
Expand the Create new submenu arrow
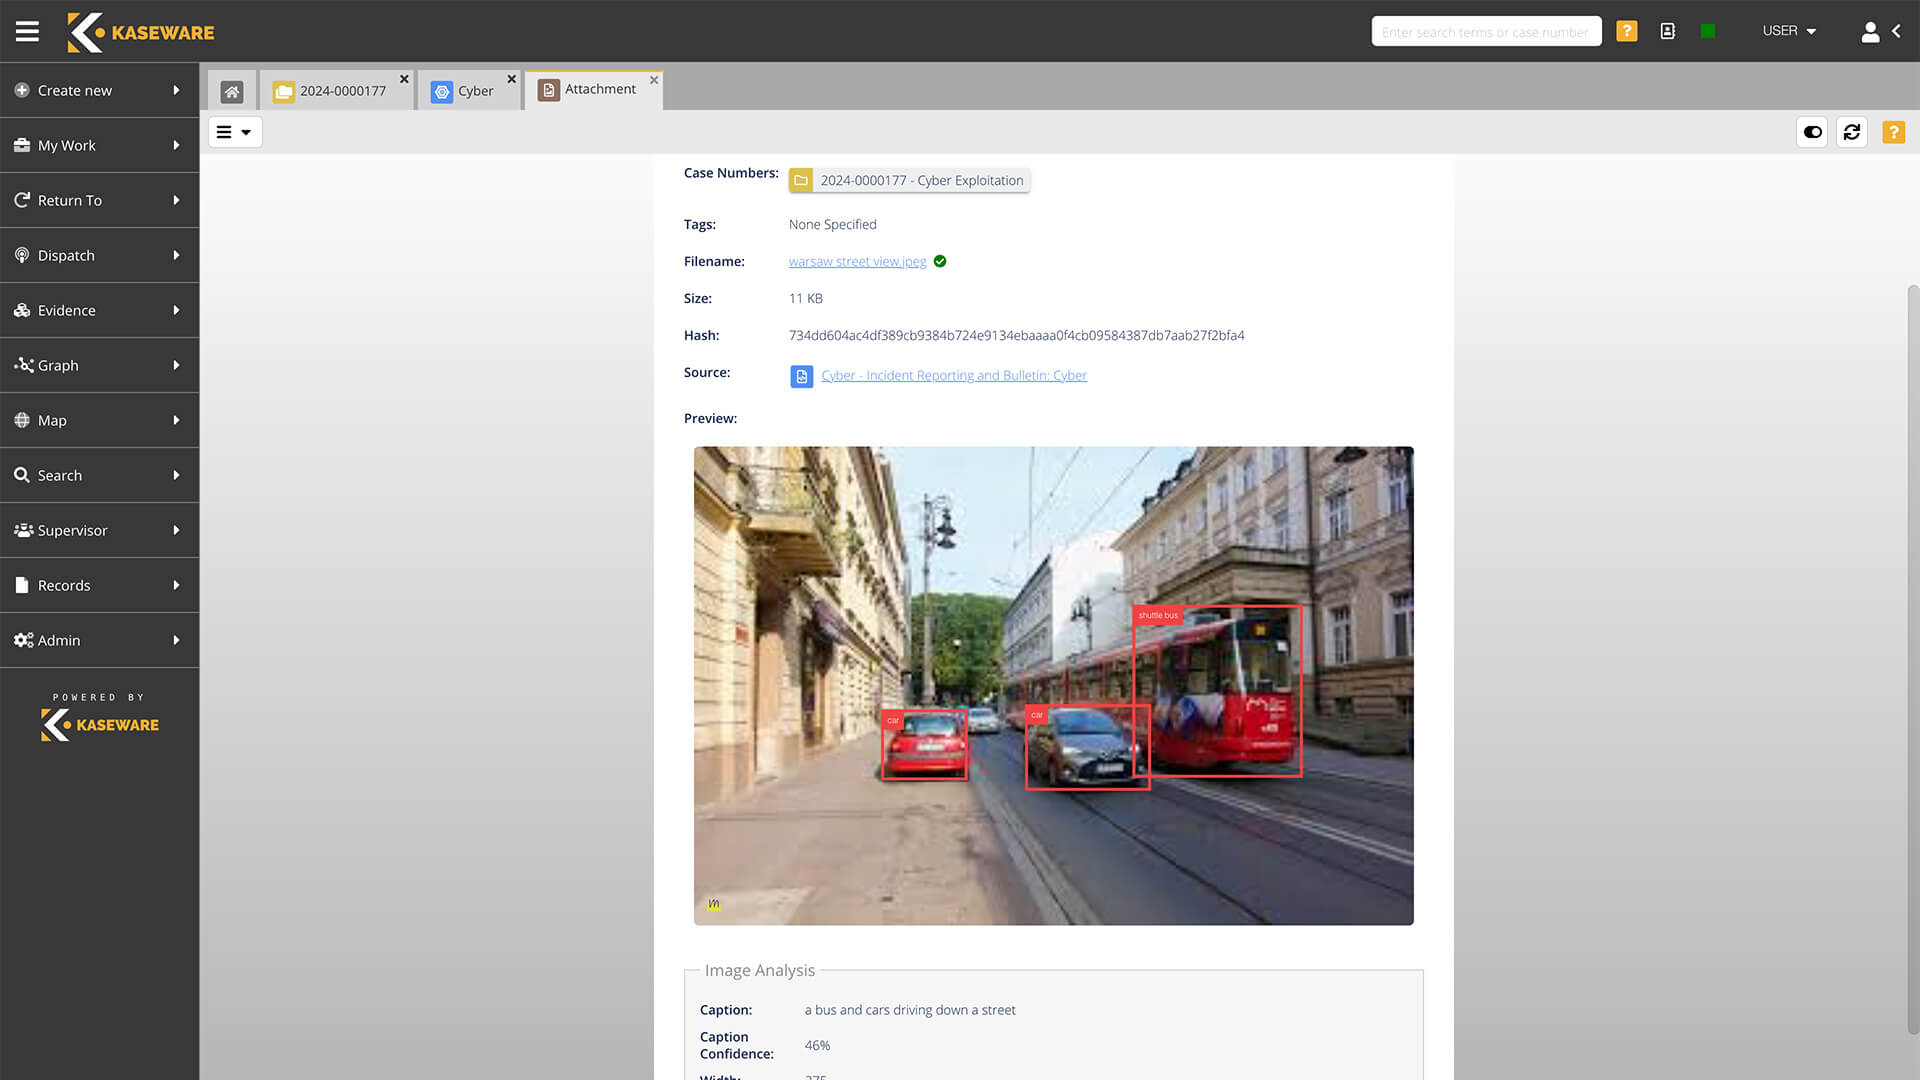pos(176,90)
